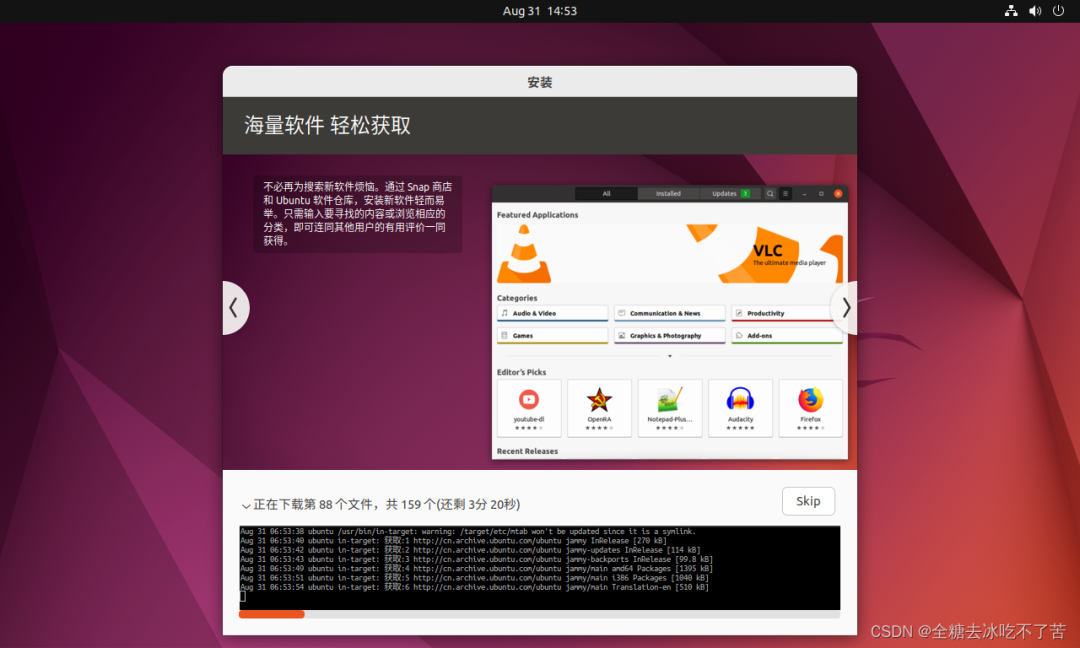Screen dimensions: 1080x648
Task: Select the Firefox icon in Editor's Picks
Action: (810, 400)
